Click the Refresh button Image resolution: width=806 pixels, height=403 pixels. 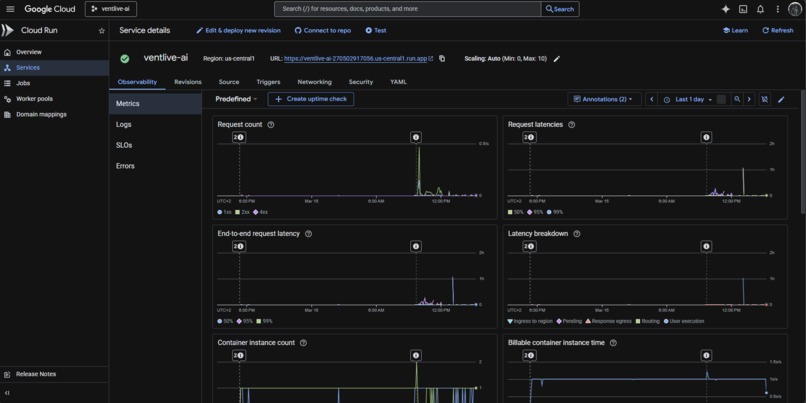[778, 31]
